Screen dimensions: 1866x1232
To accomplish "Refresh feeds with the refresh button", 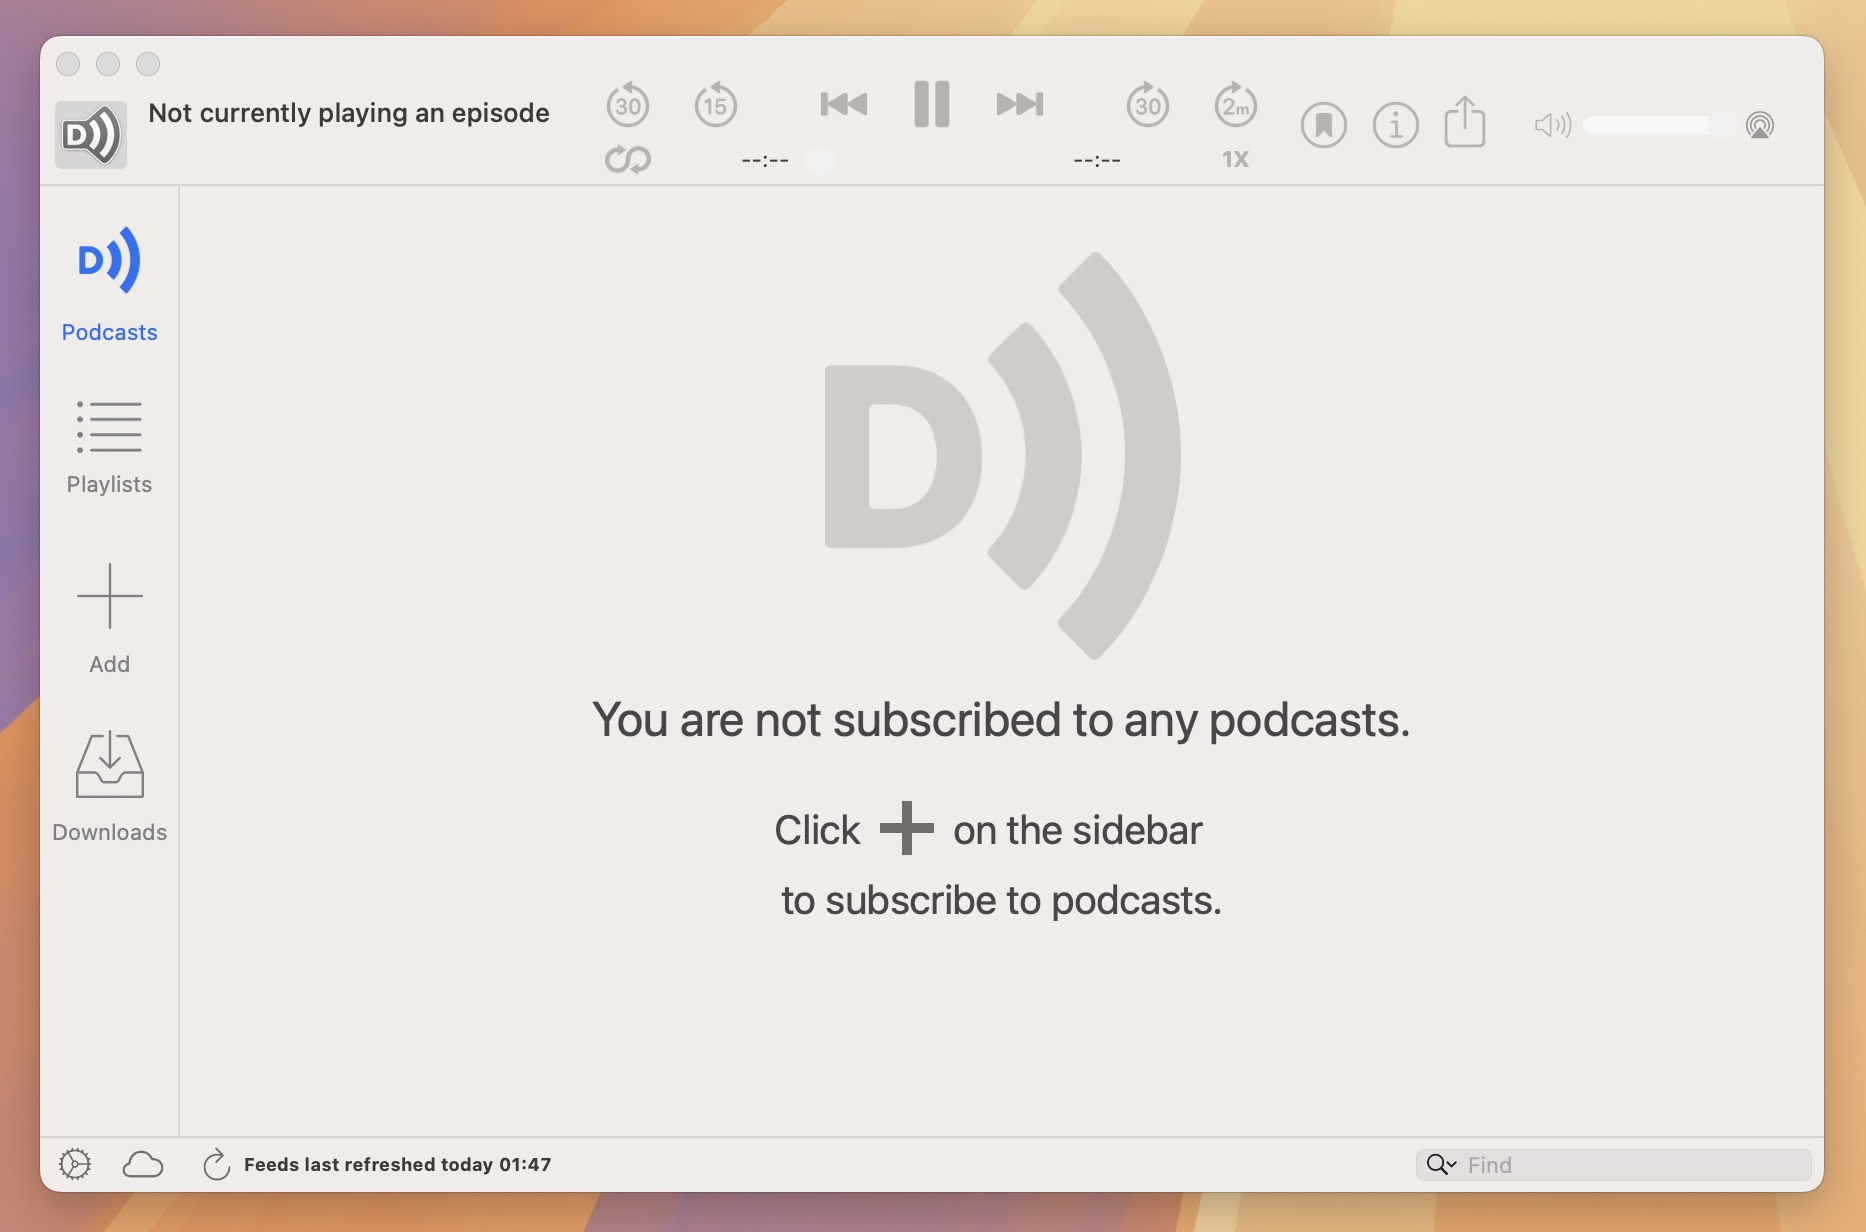I will click(214, 1163).
